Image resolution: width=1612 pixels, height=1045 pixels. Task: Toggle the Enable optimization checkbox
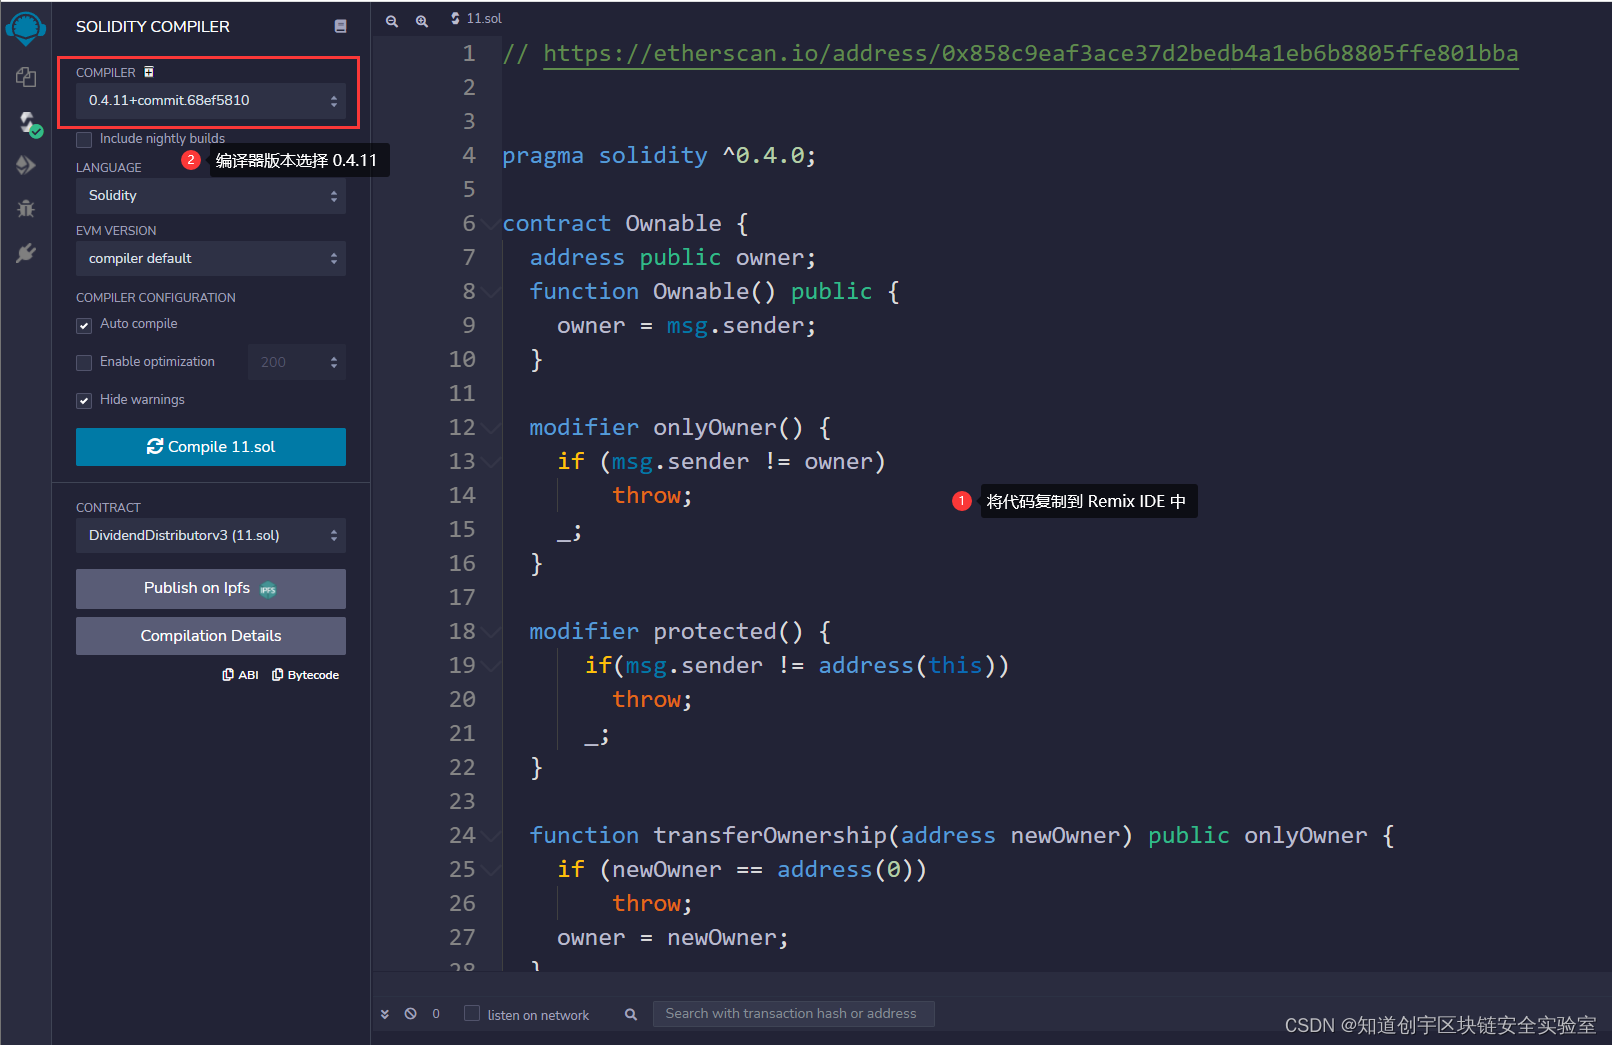click(84, 362)
